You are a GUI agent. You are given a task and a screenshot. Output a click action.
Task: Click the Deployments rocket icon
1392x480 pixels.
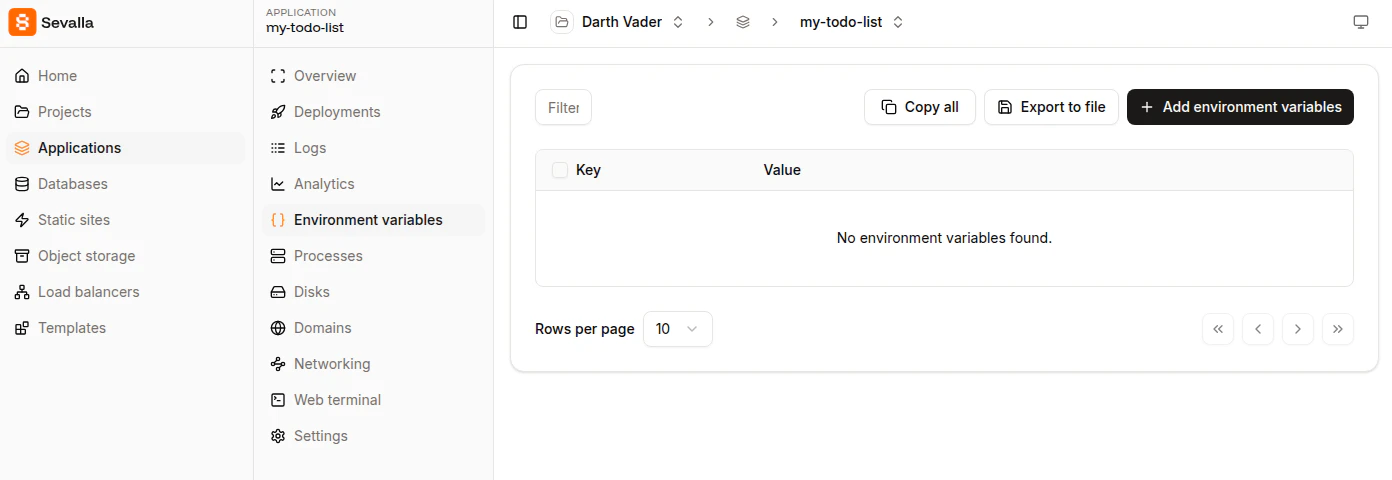tap(278, 112)
